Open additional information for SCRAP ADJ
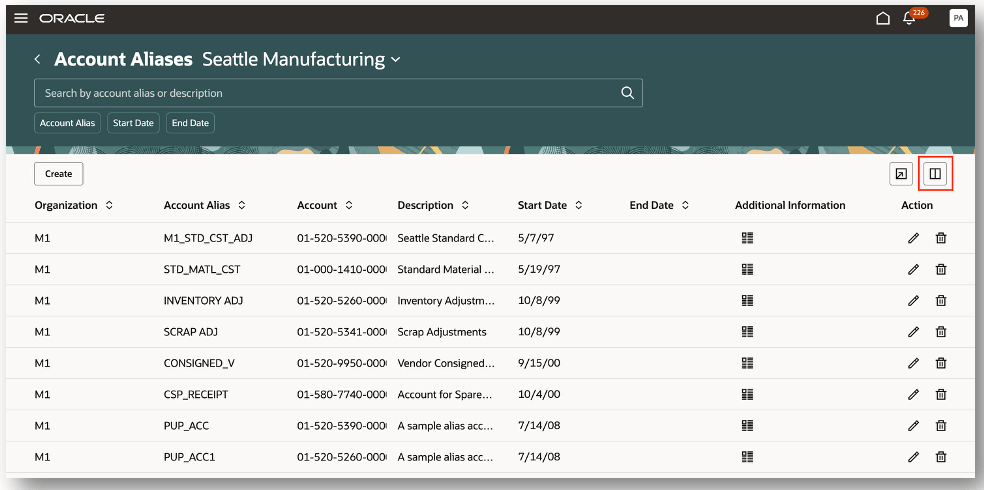 coord(747,331)
